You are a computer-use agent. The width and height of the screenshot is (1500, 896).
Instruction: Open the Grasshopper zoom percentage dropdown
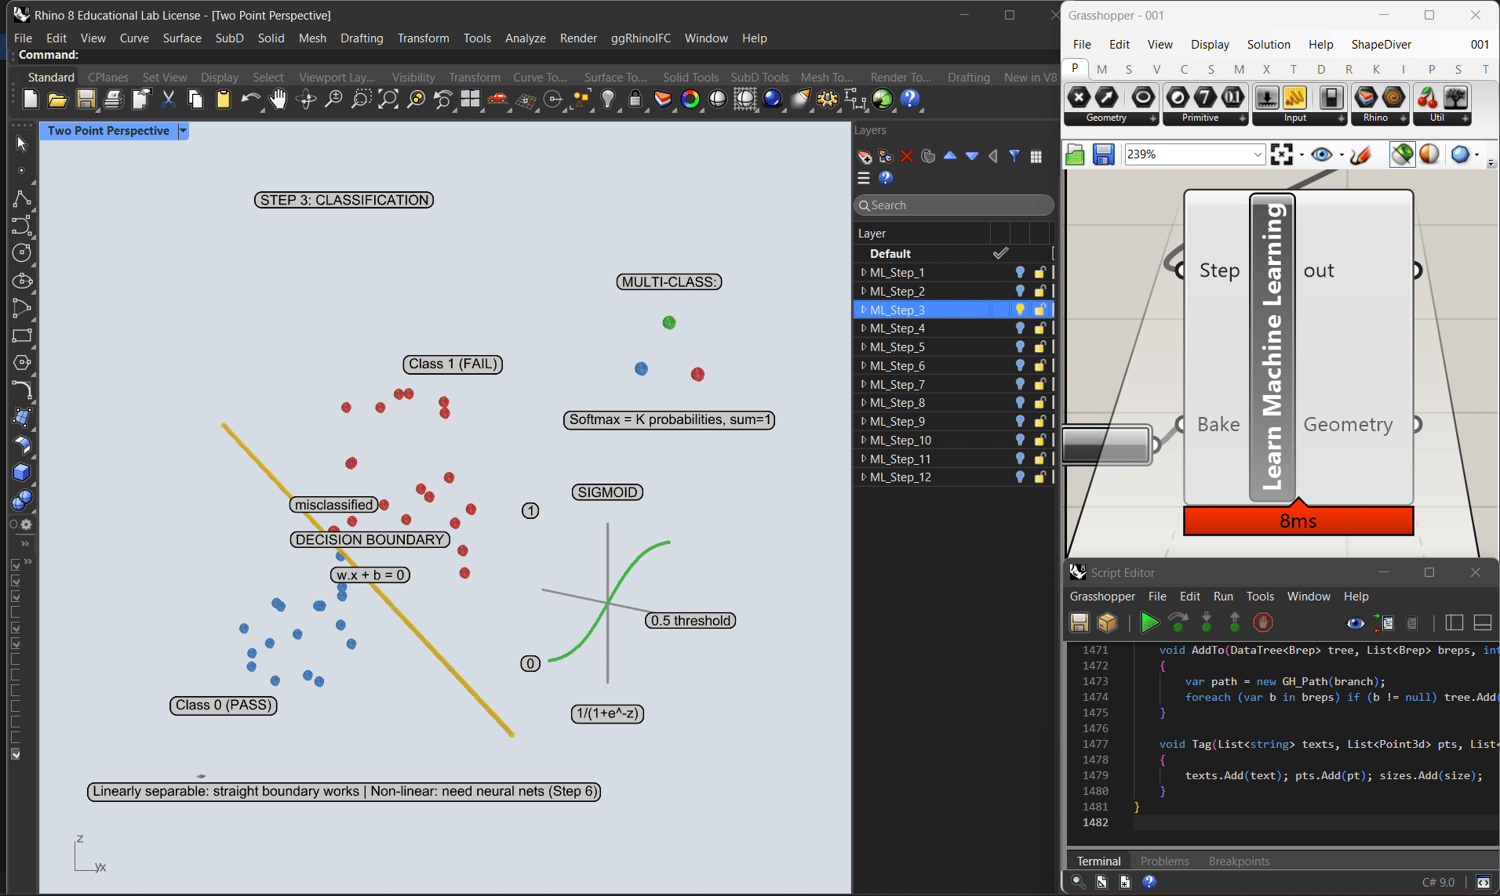point(1257,154)
